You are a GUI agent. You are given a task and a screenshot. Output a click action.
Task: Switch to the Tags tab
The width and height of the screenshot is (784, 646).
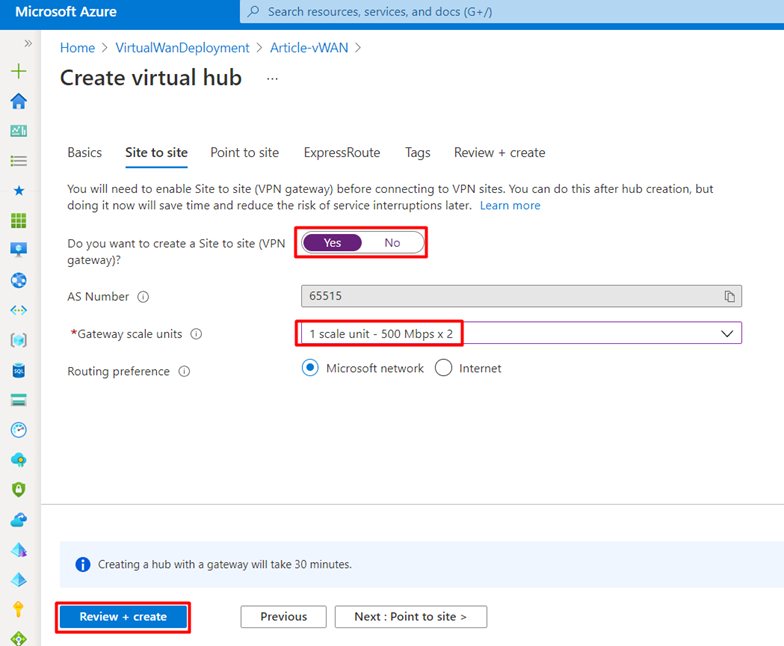[x=418, y=152]
